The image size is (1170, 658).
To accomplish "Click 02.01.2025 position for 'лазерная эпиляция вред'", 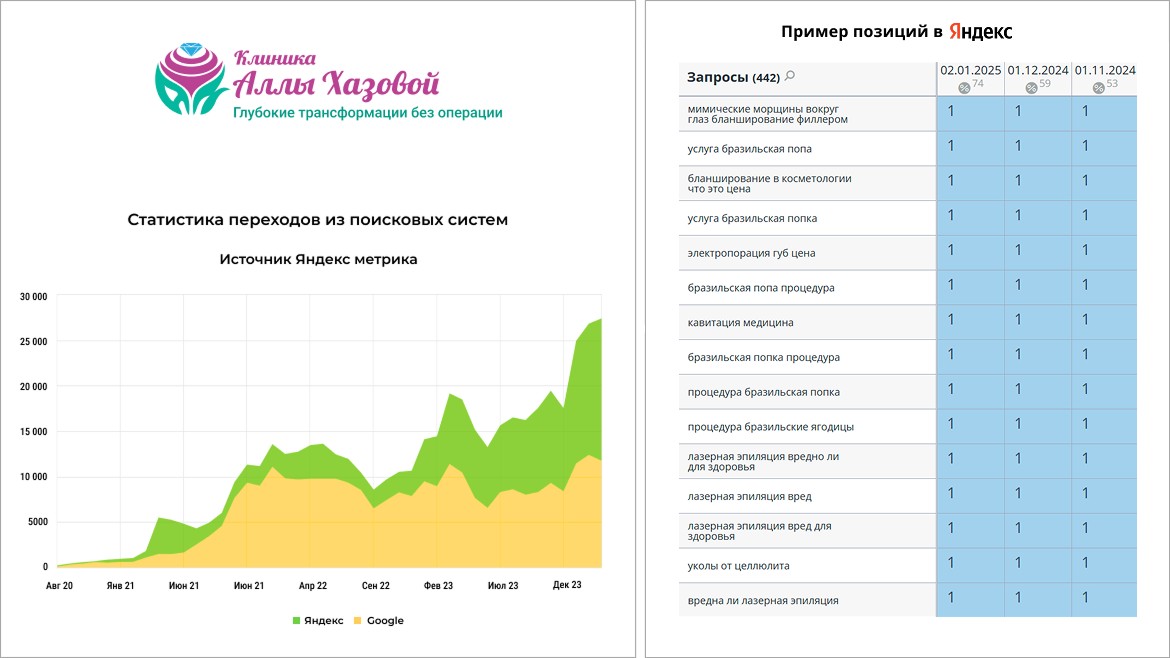I will pos(970,496).
